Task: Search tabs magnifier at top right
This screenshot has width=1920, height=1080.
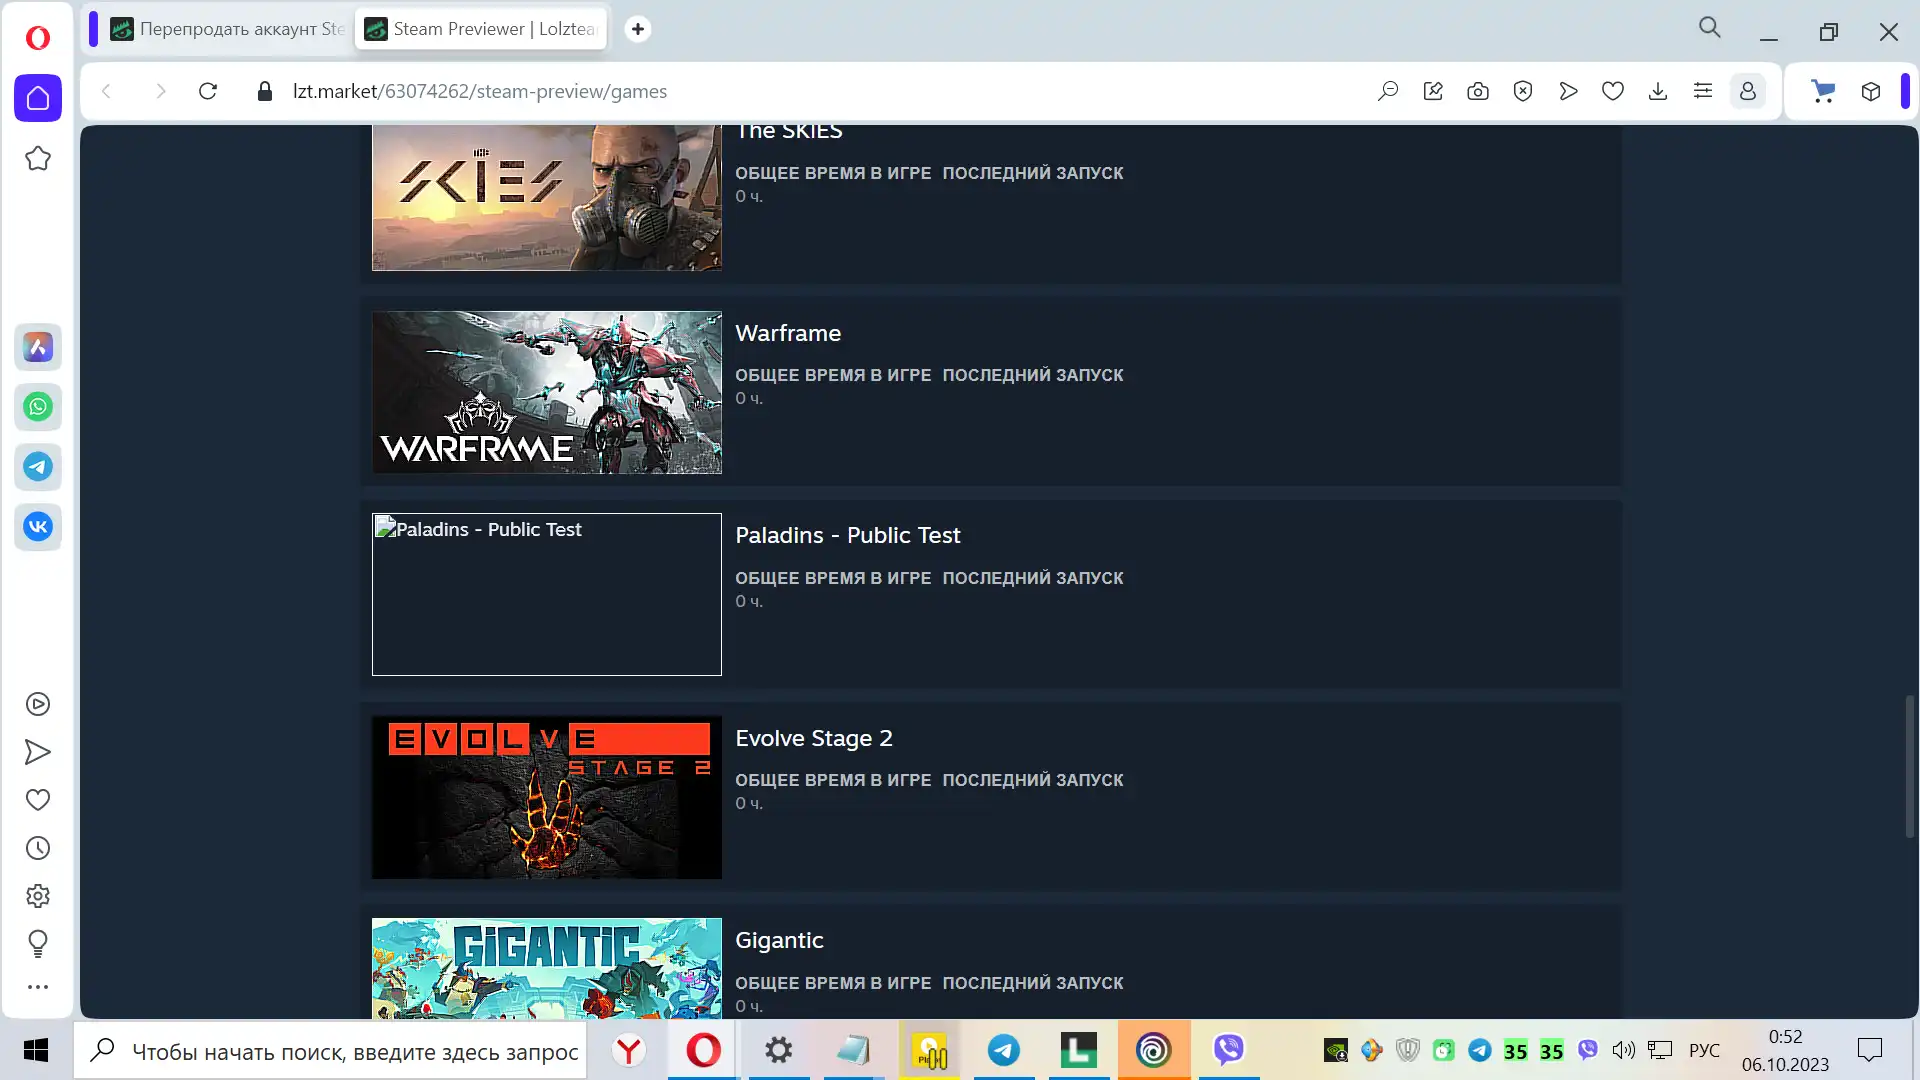Action: (1710, 28)
